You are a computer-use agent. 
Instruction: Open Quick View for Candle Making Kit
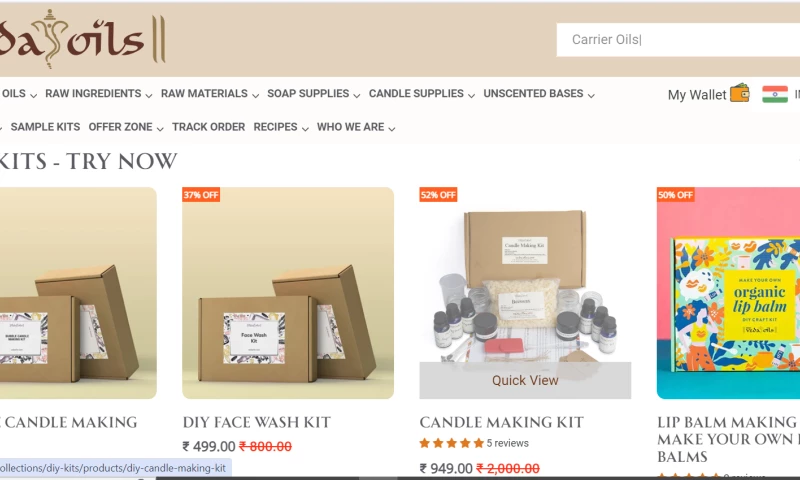point(525,380)
